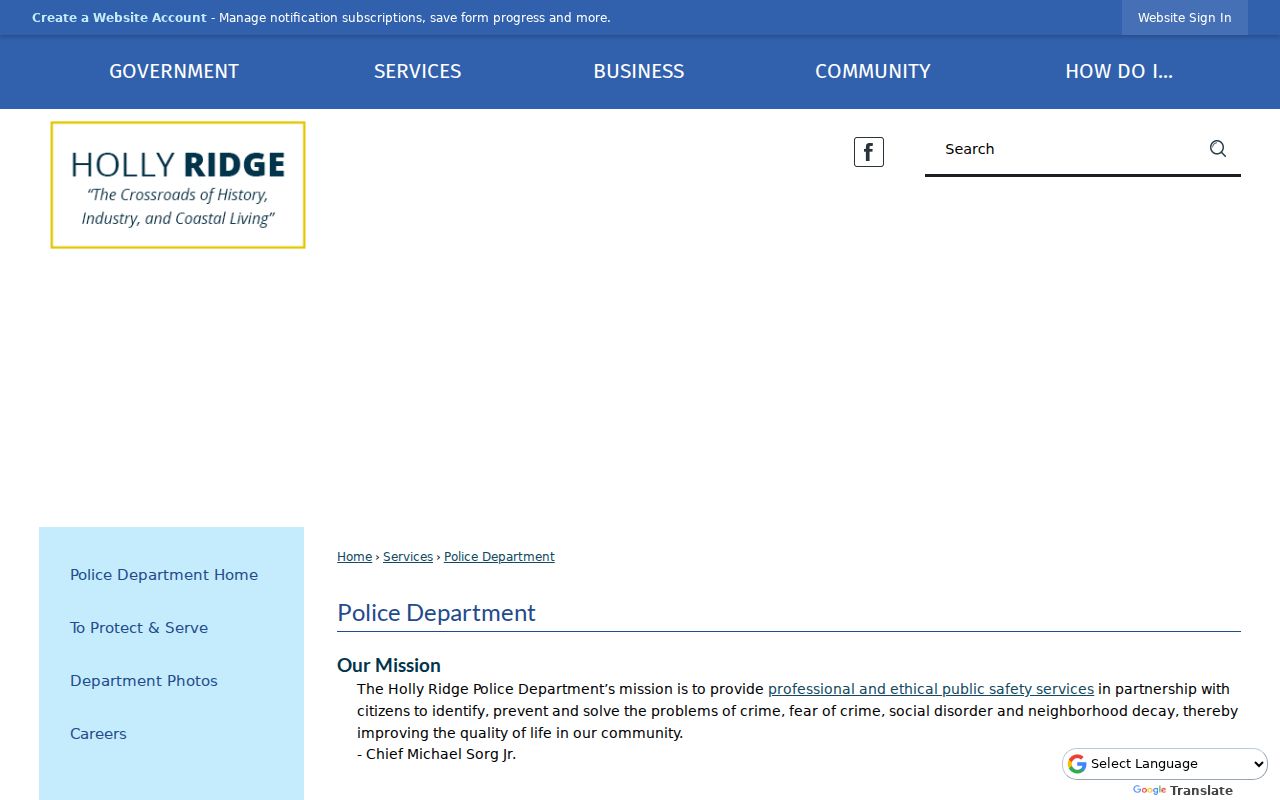Click the Police Department breadcrumb link
Image resolution: width=1280 pixels, height=800 pixels.
coord(499,557)
